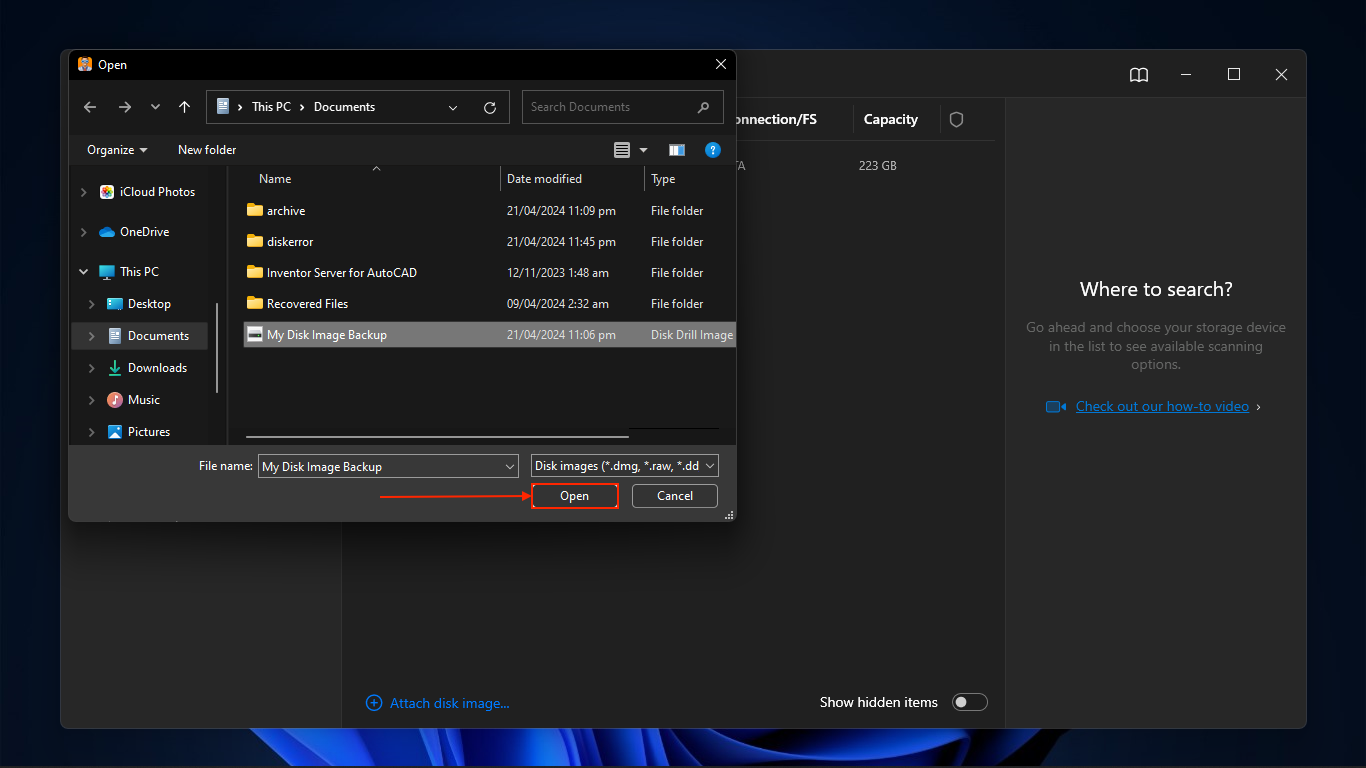Click the Cancel button
1366x768 pixels.
pos(675,496)
